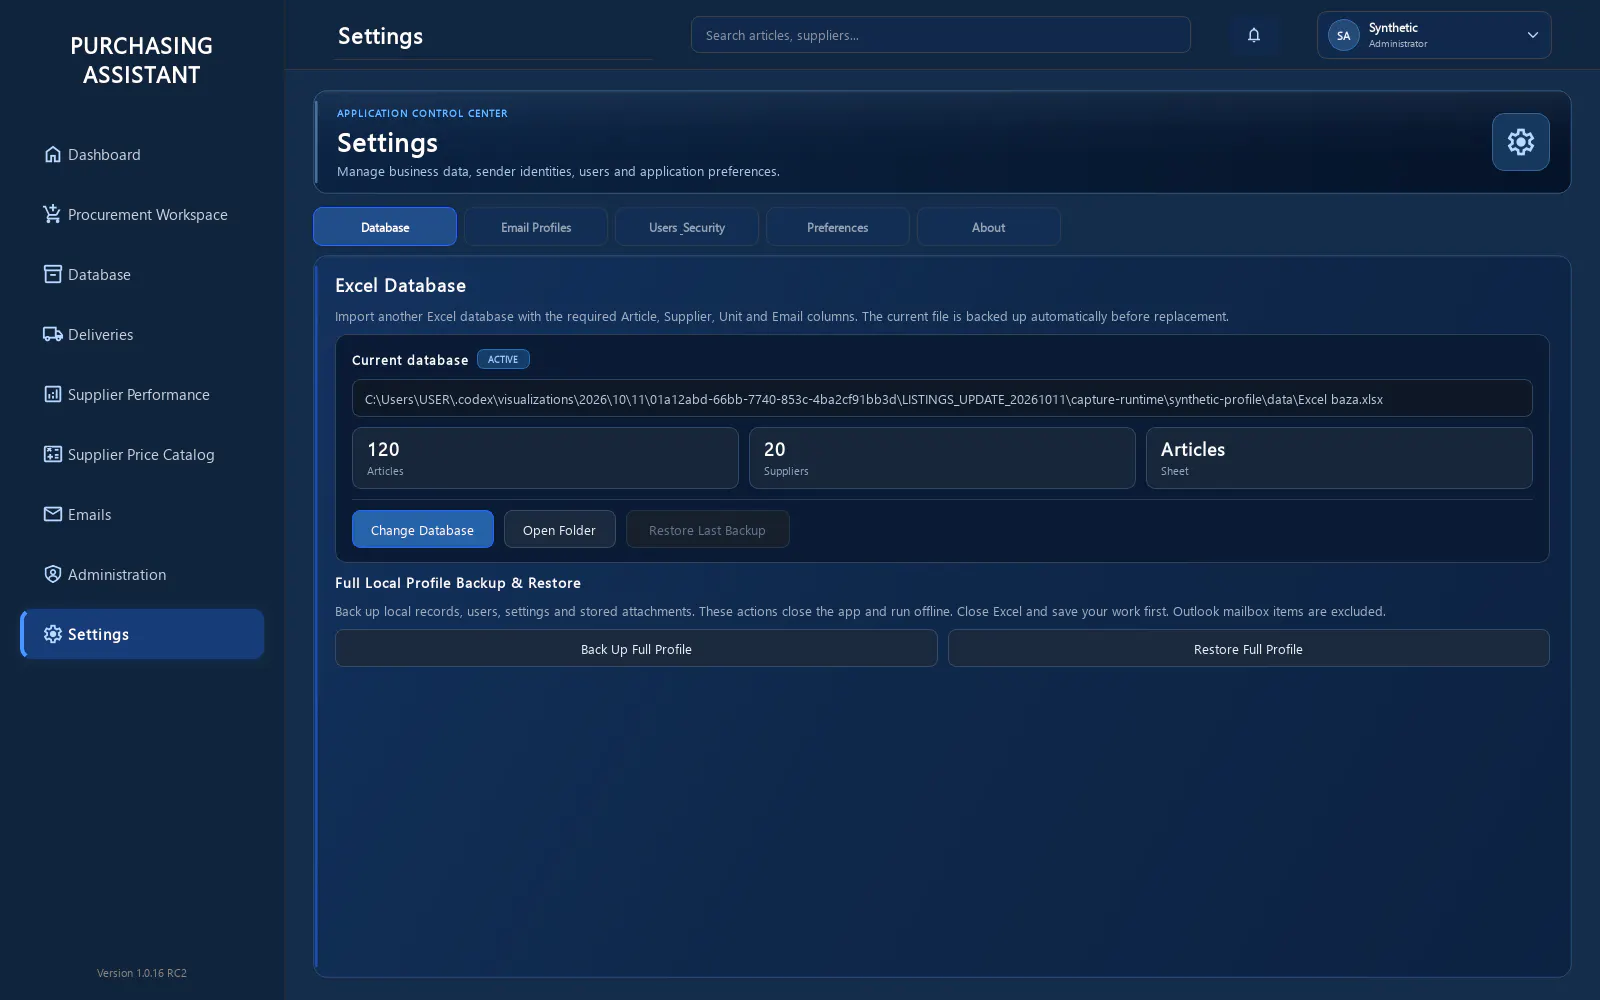The height and width of the screenshot is (1000, 1600).
Task: Click the Procurement Workspace cart icon
Action: [x=53, y=214]
